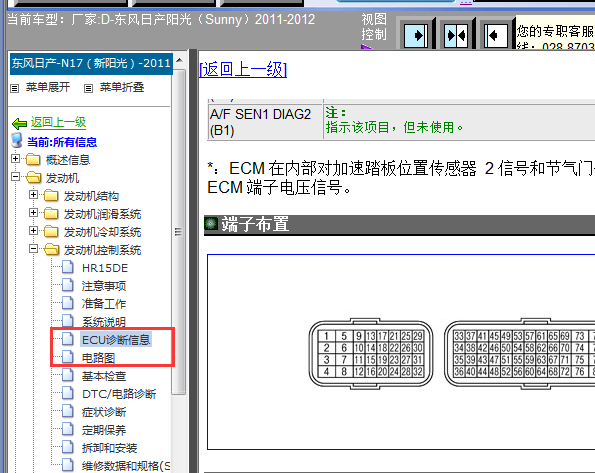Click the 发动机结构 tree label
Viewport: 595px width, 473px height.
(x=91, y=196)
